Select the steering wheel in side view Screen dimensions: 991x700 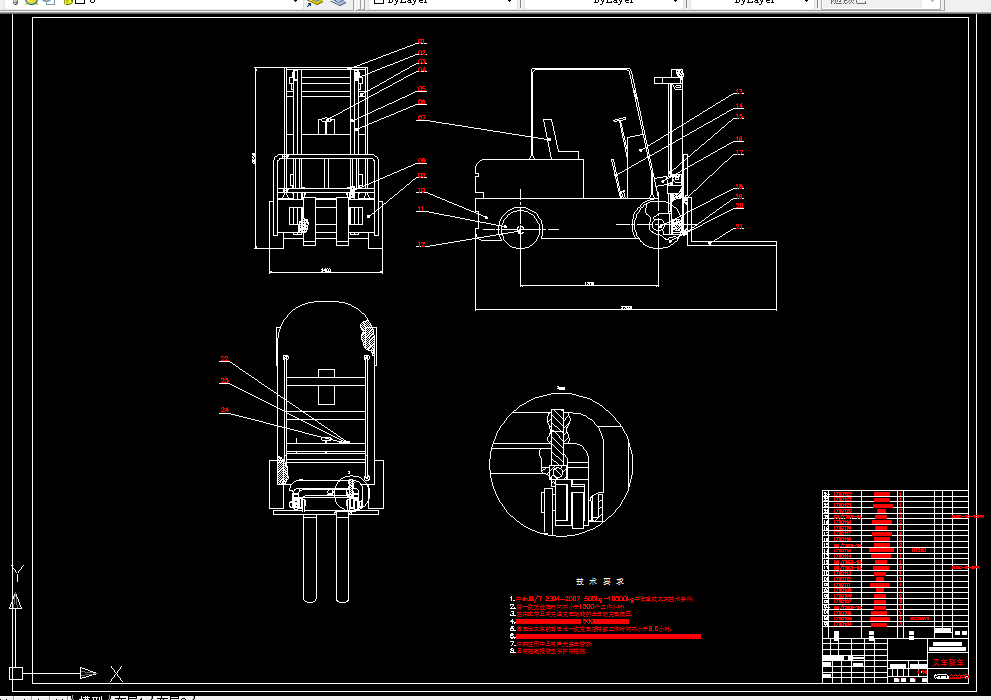point(619,120)
